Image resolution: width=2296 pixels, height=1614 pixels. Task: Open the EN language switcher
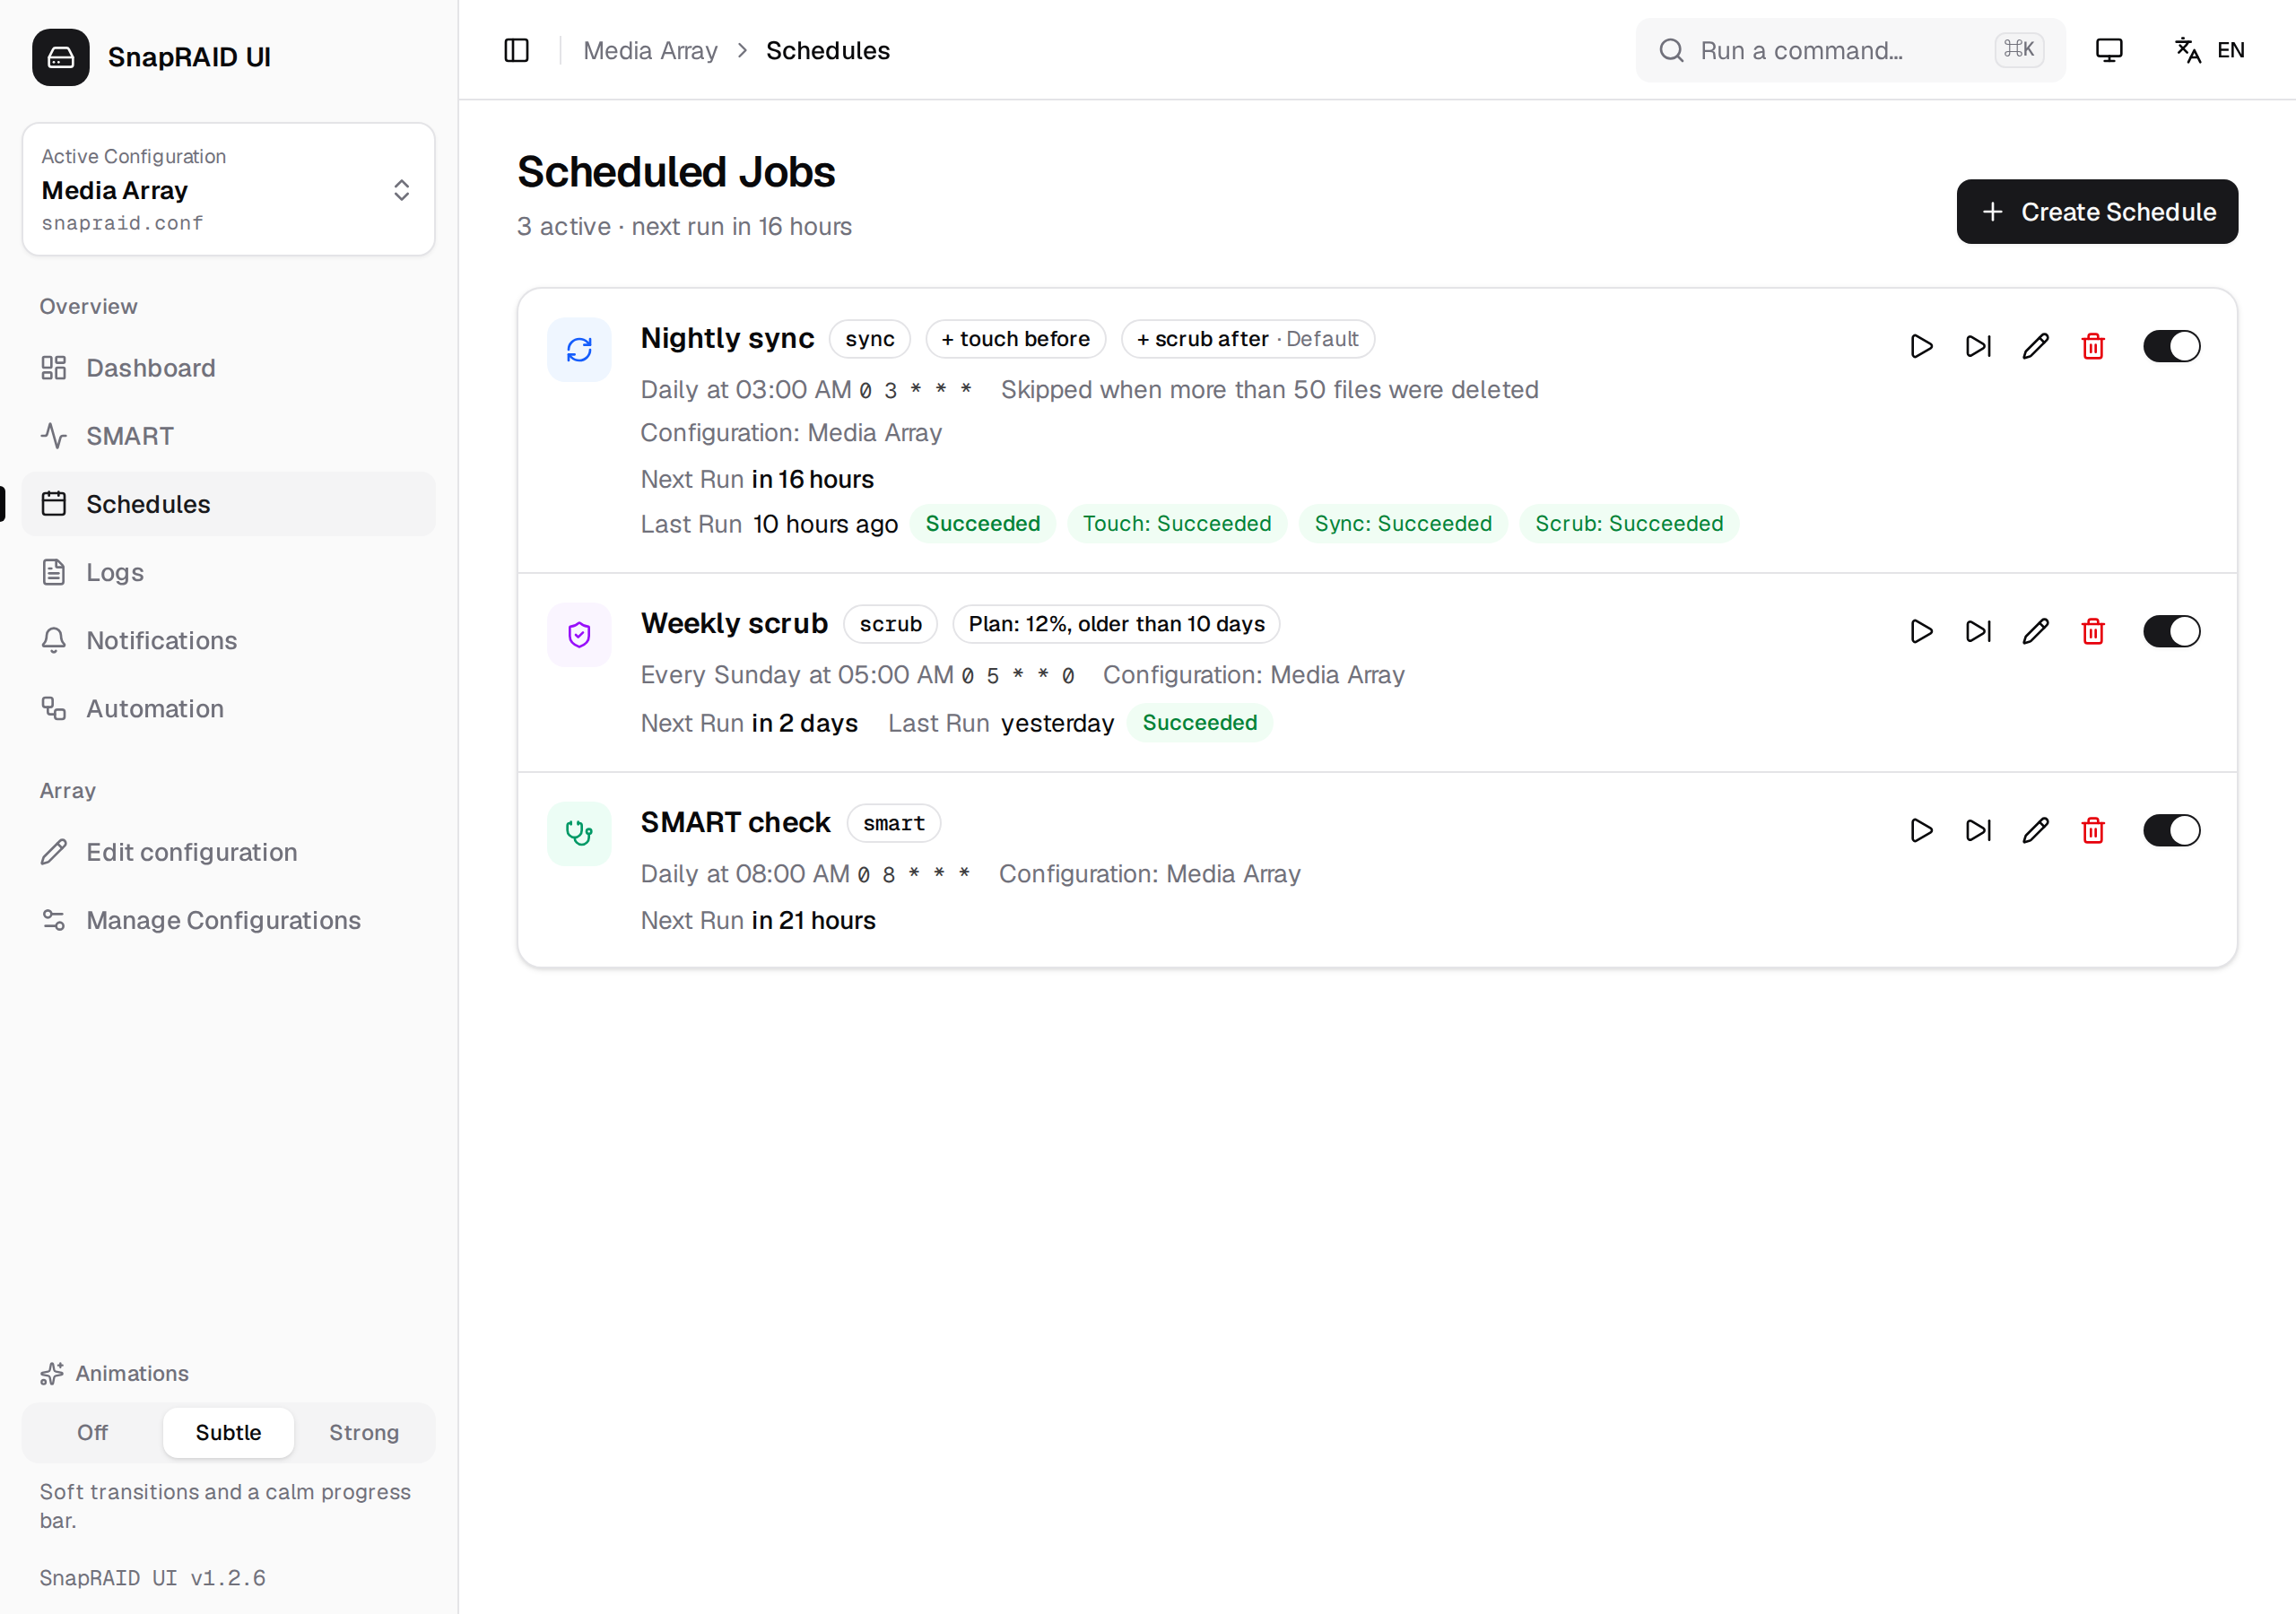click(x=2209, y=50)
